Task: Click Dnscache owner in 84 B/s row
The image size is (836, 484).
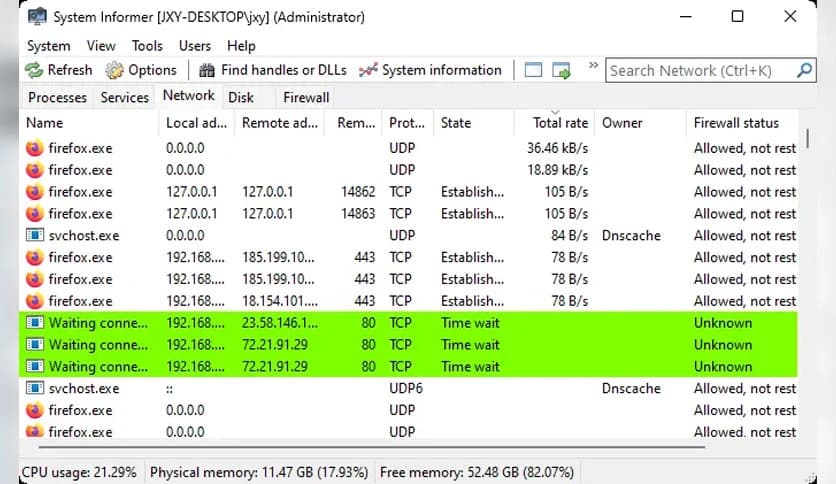Action: click(631, 236)
